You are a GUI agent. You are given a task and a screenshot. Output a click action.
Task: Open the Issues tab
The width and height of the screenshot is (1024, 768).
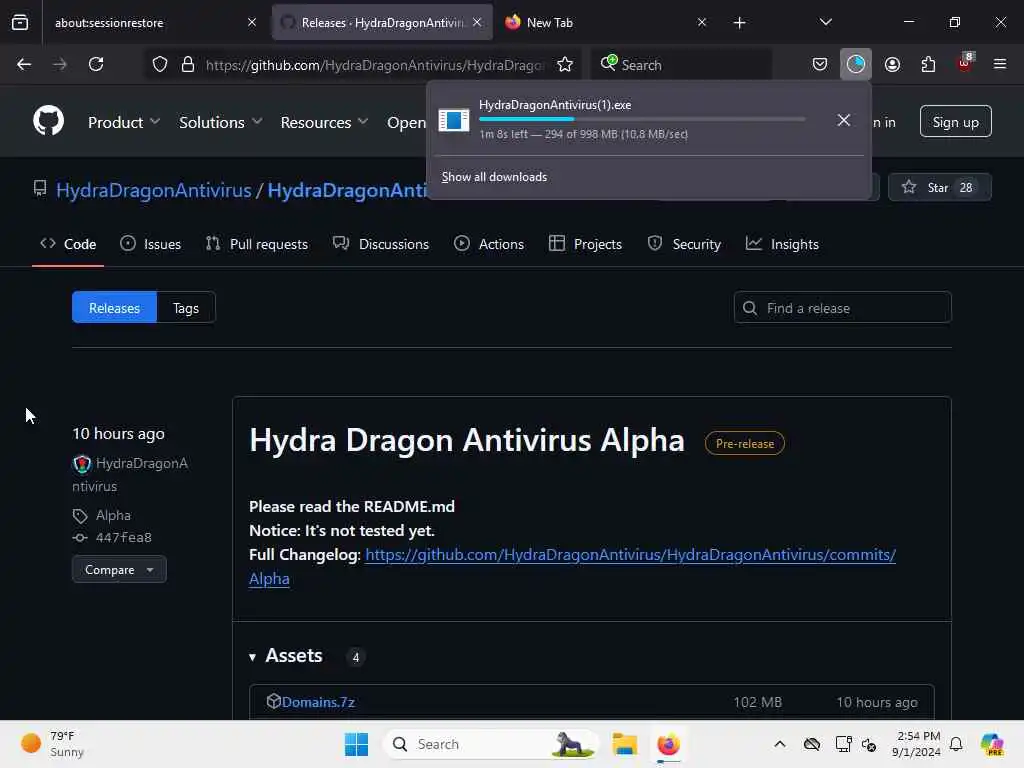[150, 244]
